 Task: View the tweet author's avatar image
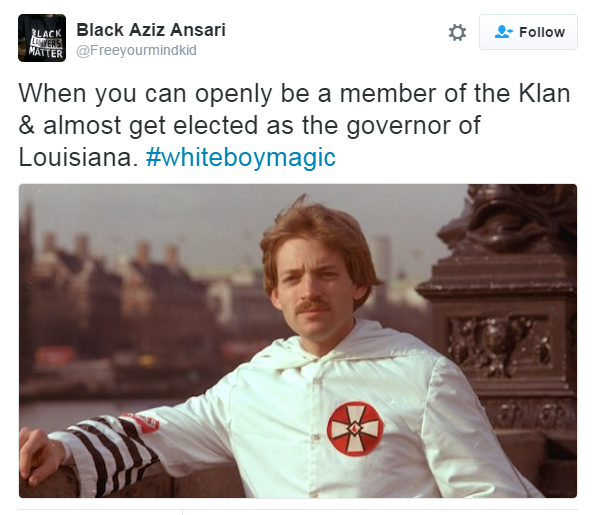click(x=42, y=38)
